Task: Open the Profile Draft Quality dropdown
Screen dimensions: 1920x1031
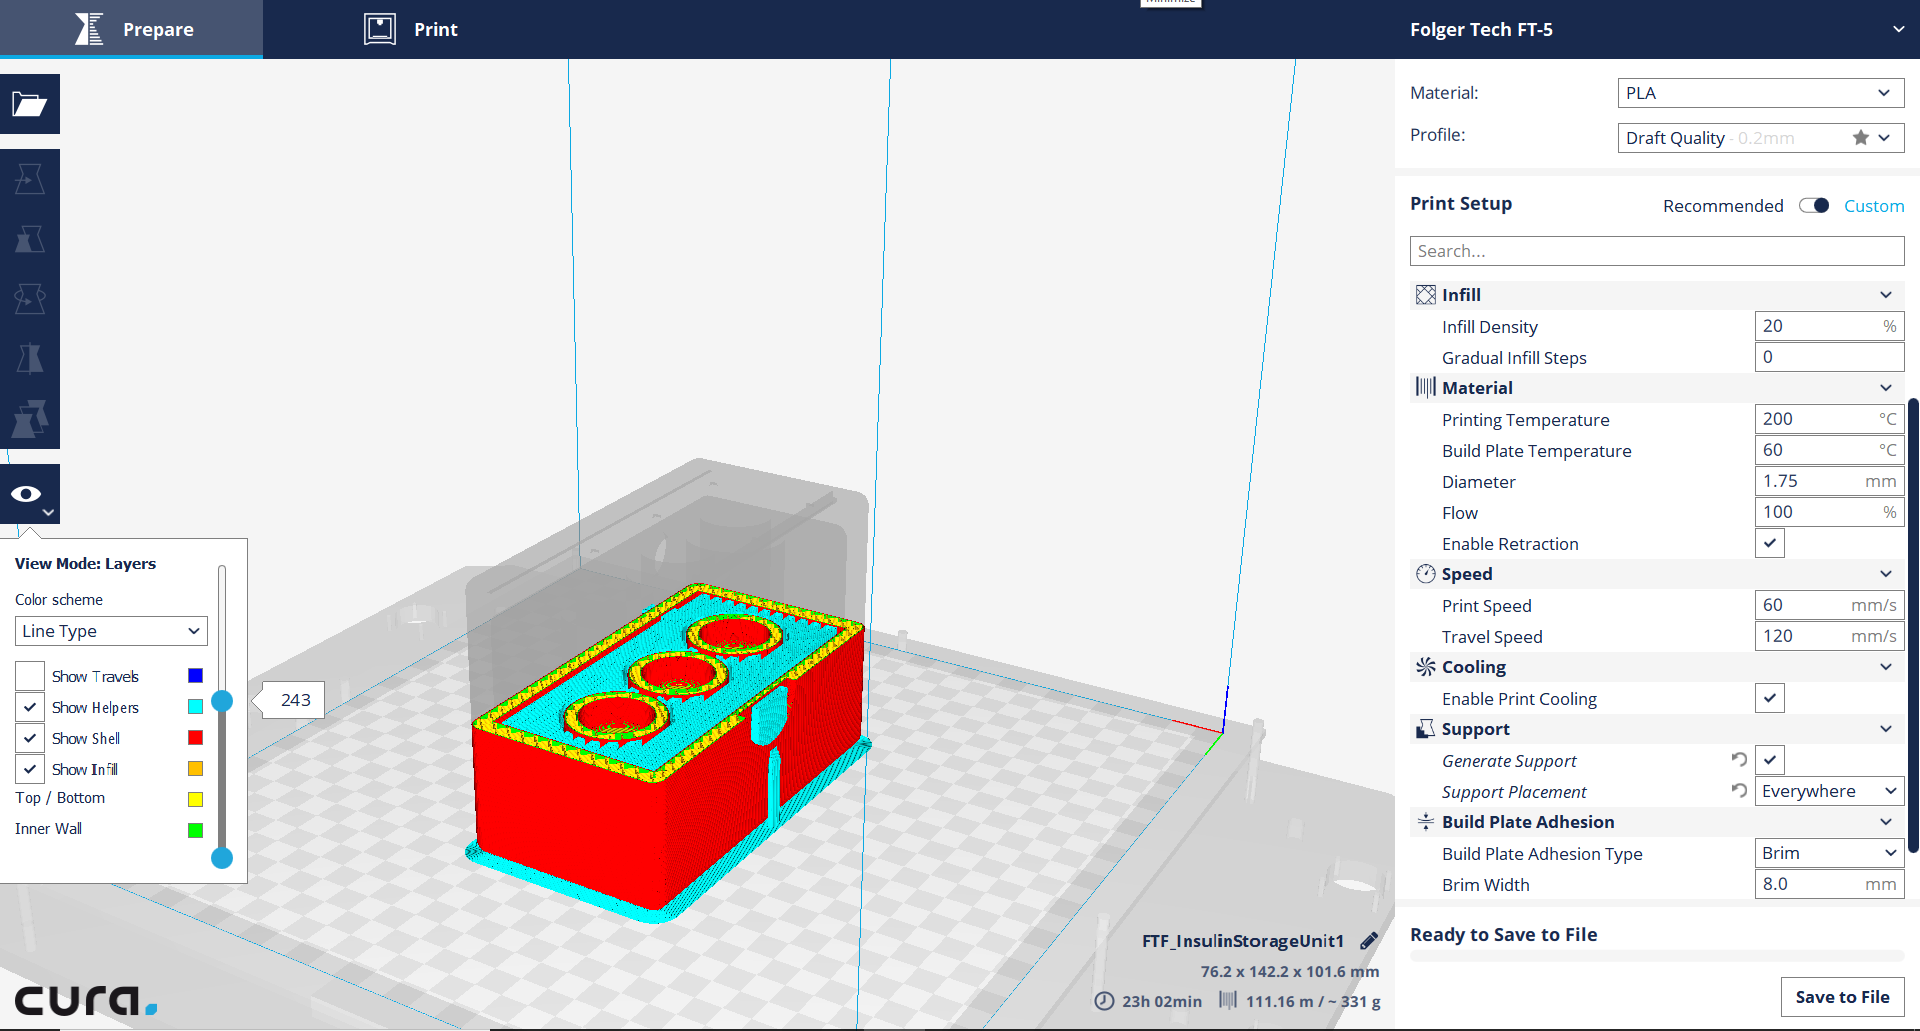Action: [1760, 138]
